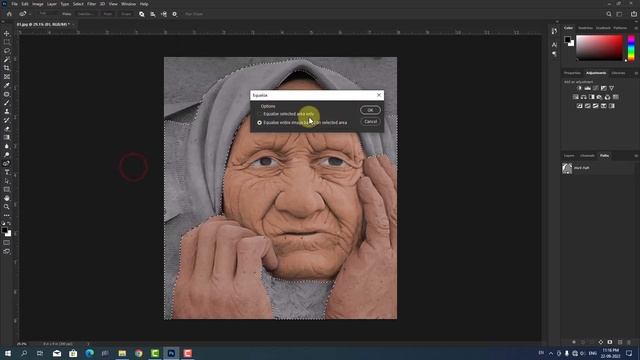Select the Path Selection tool
The image size is (640, 360).
coord(7,181)
